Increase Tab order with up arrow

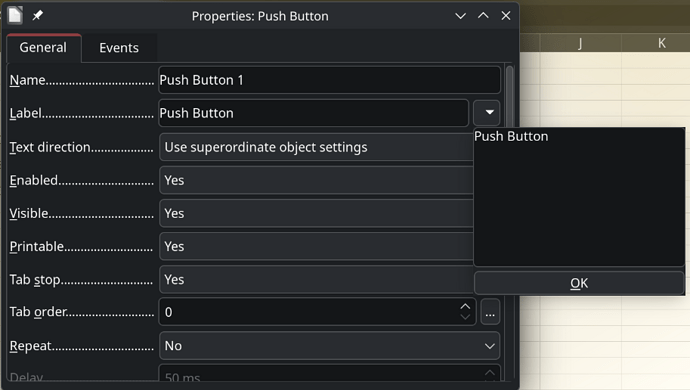(465, 306)
